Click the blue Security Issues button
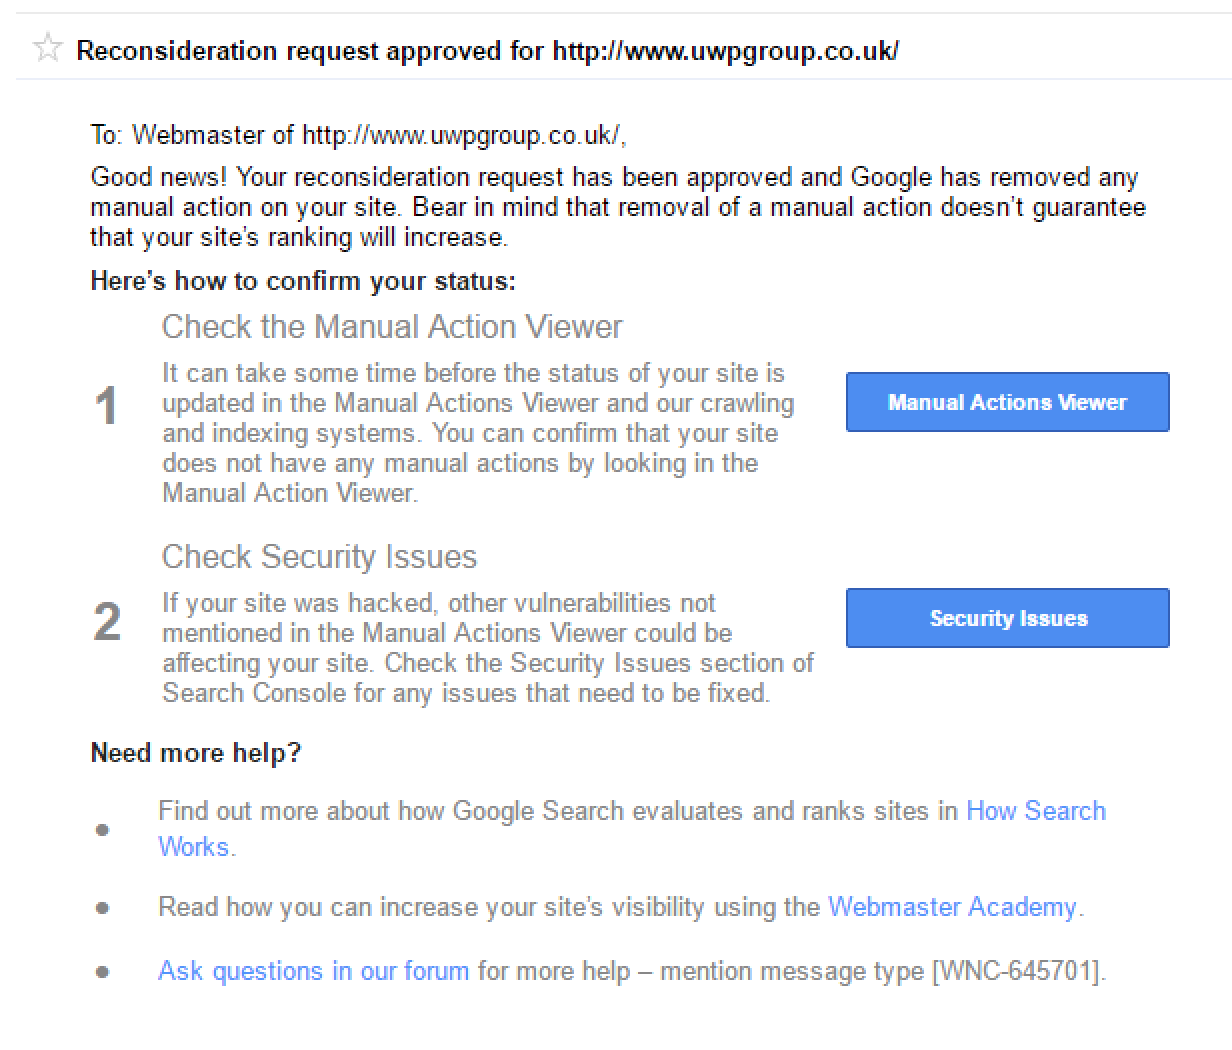Image resolution: width=1232 pixels, height=1050 pixels. [x=1007, y=618]
